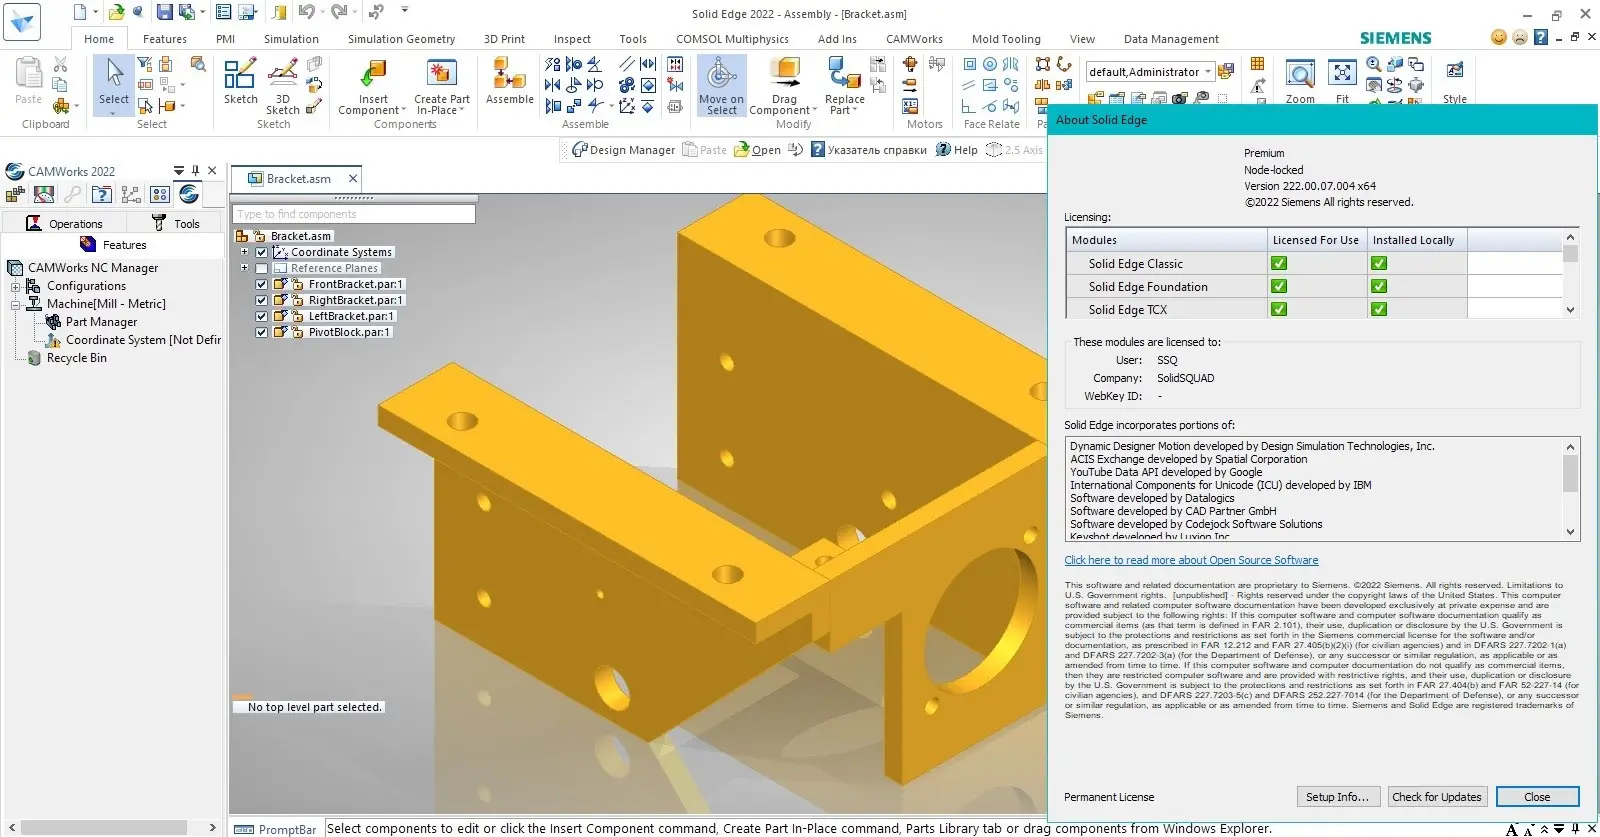Select Features in the CAMWorks panel

click(113, 245)
